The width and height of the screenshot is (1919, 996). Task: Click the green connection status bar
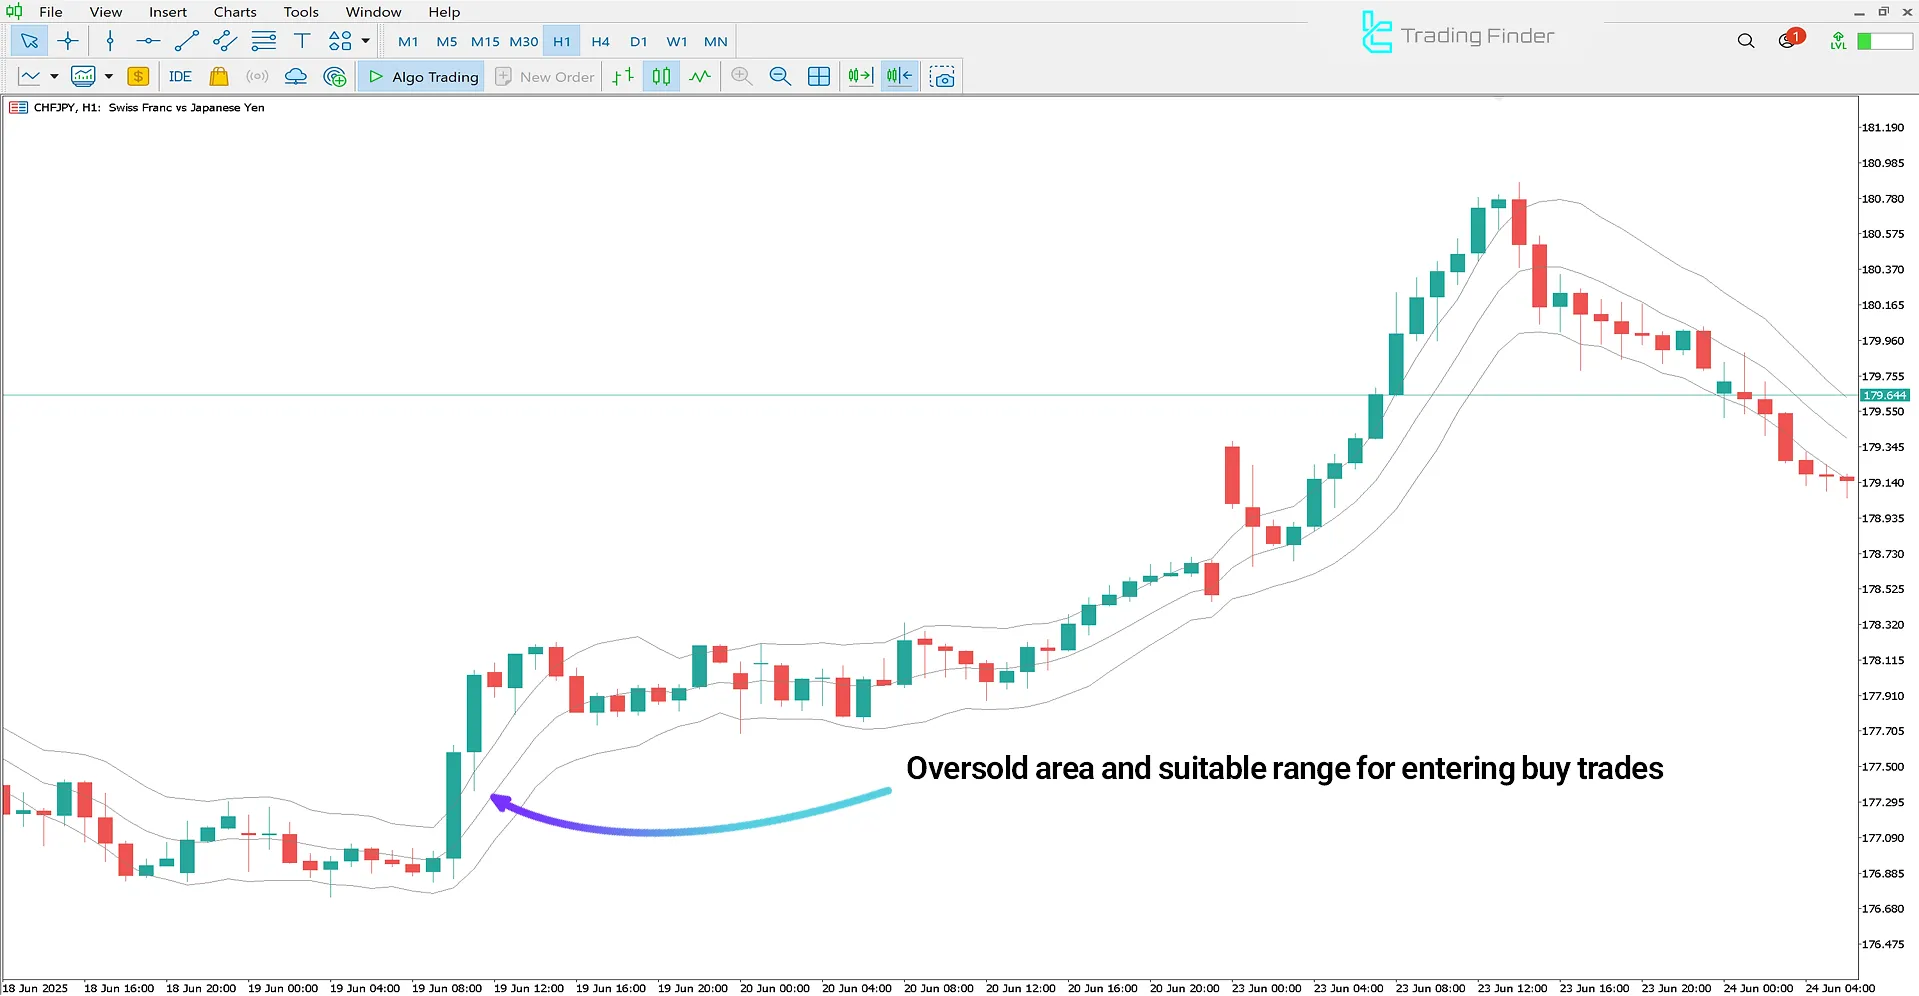tap(1884, 41)
